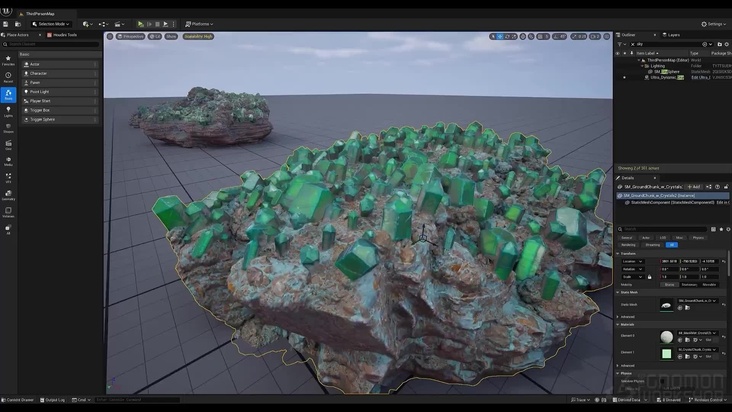This screenshot has width=732, height=412.
Task: Switch to the ThirdPersonMap tab
Action: 40,14
